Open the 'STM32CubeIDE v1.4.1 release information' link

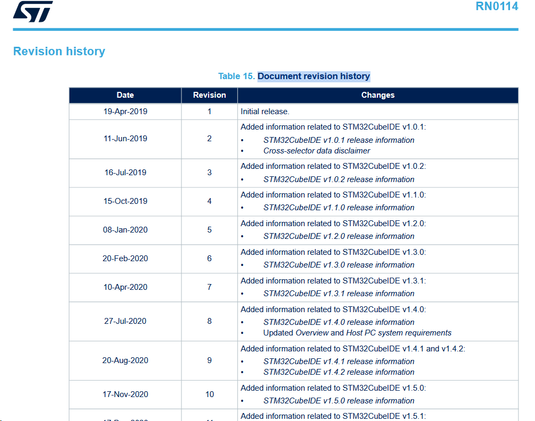tap(339, 362)
